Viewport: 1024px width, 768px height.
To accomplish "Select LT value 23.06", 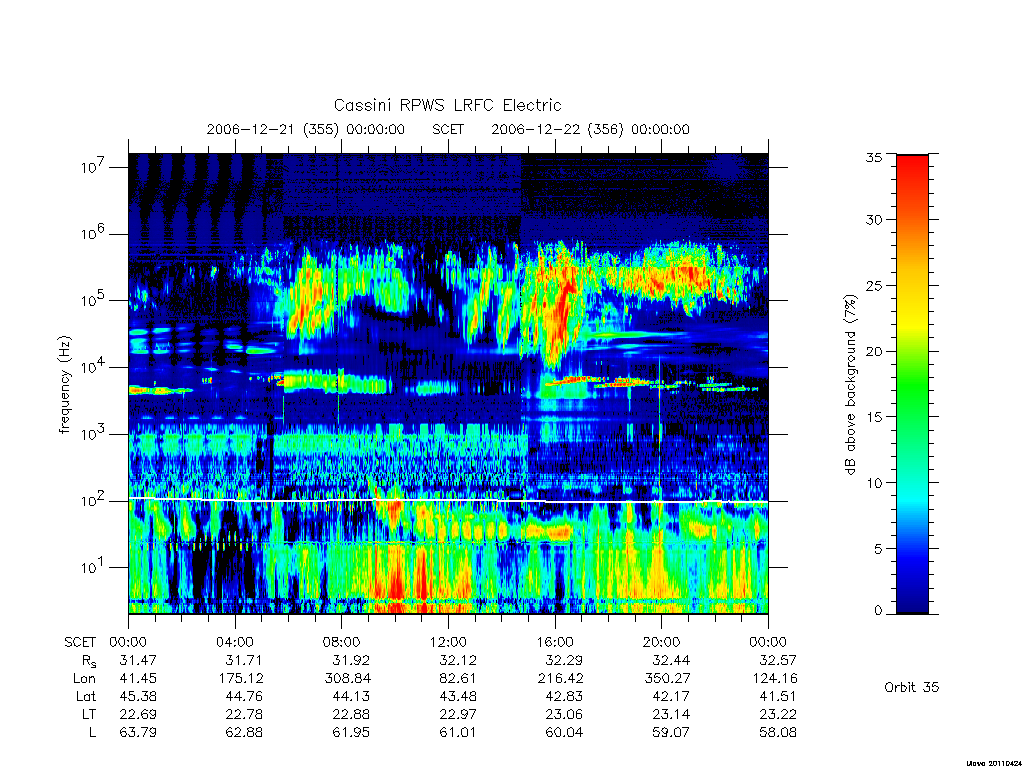I will click(564, 714).
